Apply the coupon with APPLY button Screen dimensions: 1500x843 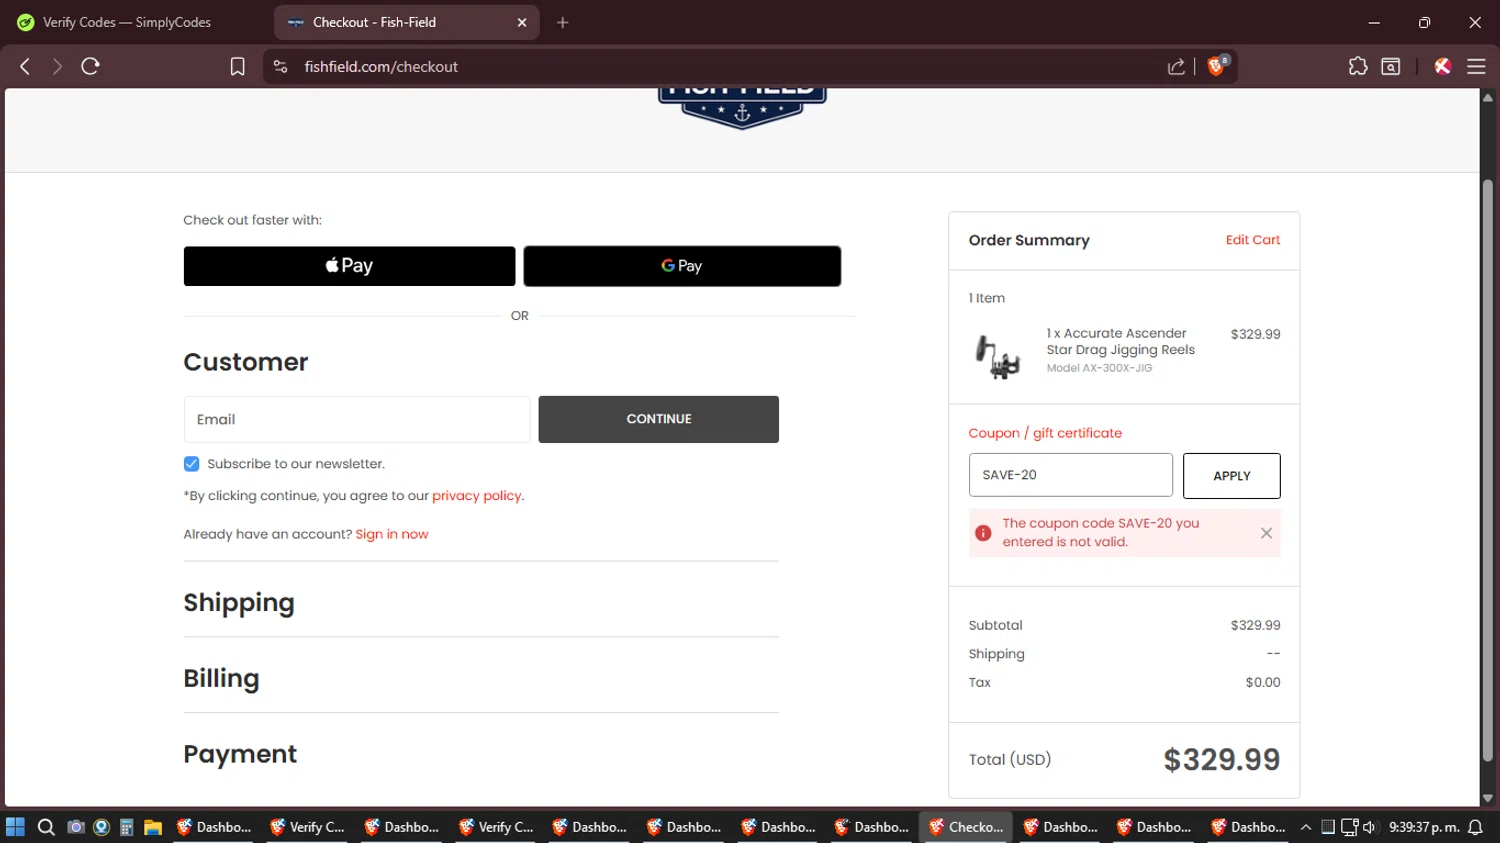tap(1231, 476)
